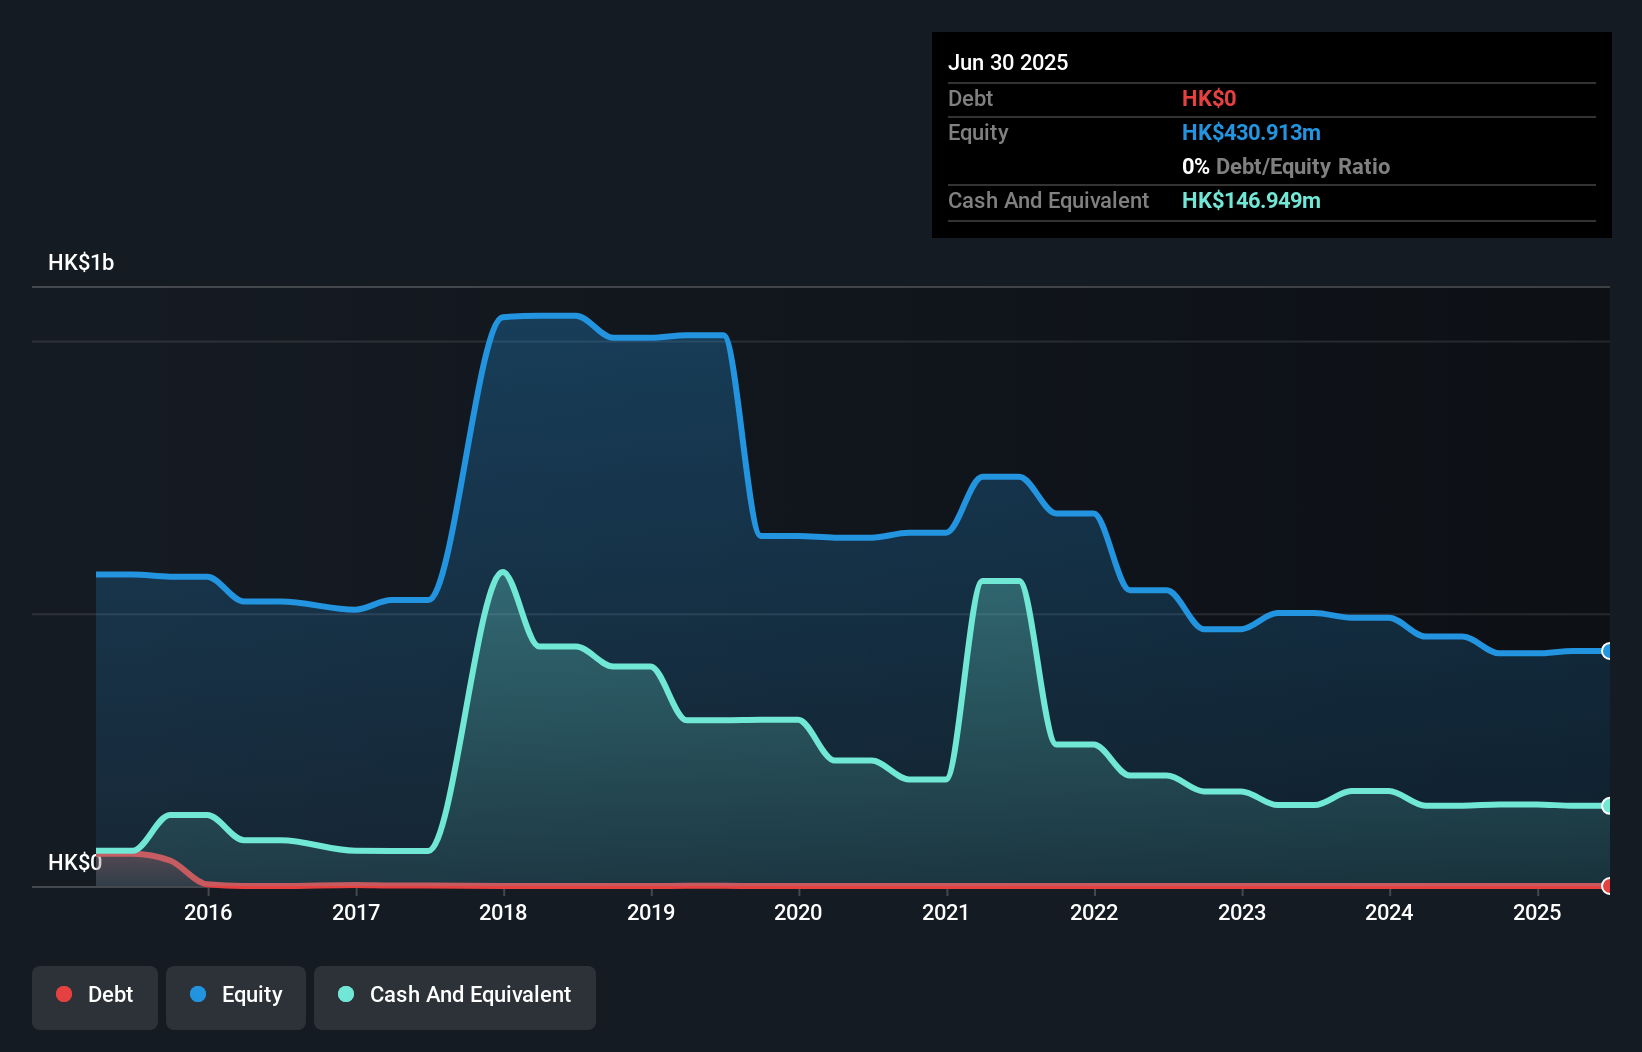Click the Jun 30 2025 tooltip date
1642x1052 pixels.
click(1008, 62)
